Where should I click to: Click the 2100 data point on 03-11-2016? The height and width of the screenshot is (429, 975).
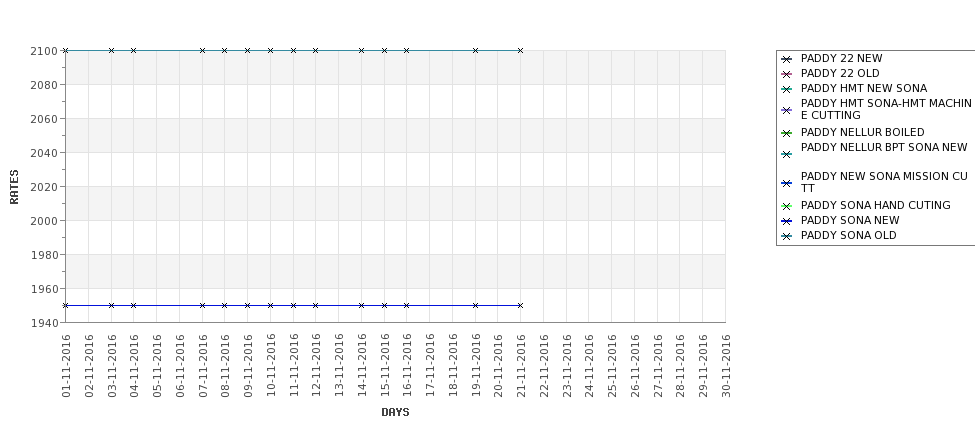tap(111, 50)
